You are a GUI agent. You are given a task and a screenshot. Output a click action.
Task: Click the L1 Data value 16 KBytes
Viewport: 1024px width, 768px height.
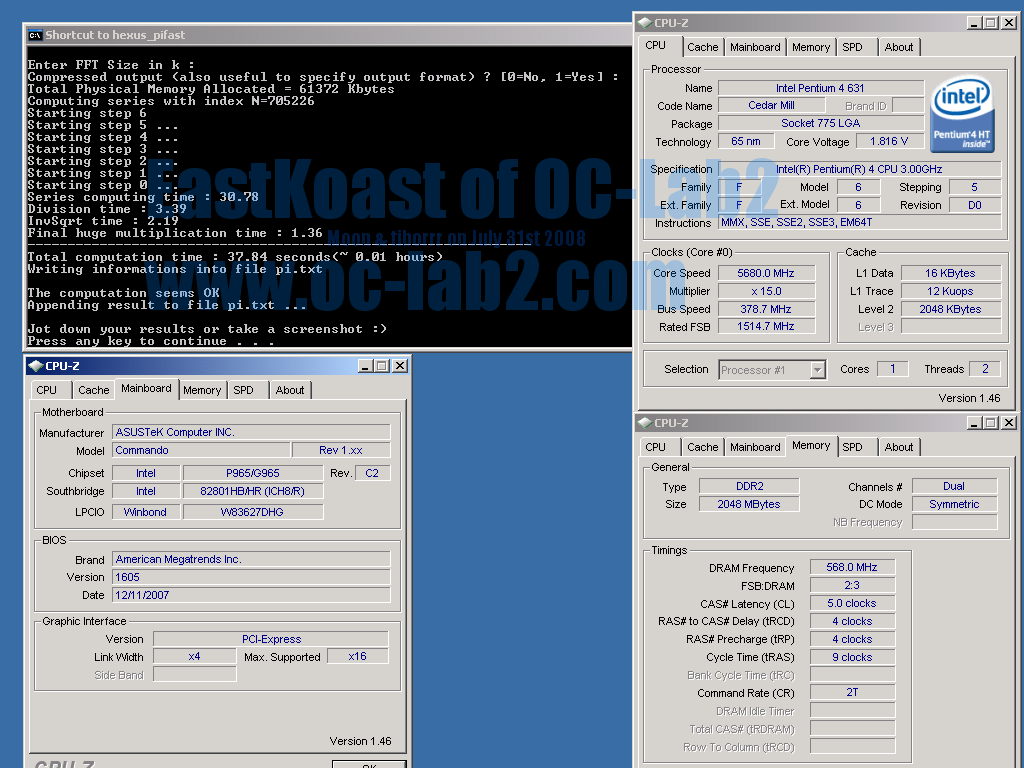[x=950, y=273]
